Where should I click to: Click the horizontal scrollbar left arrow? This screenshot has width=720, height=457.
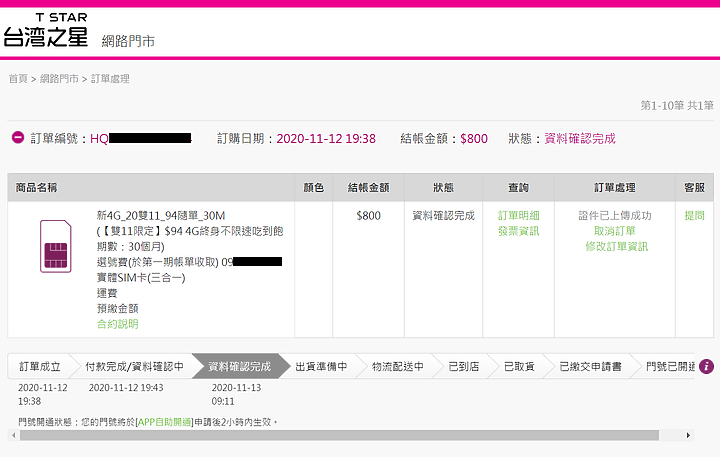[14, 435]
